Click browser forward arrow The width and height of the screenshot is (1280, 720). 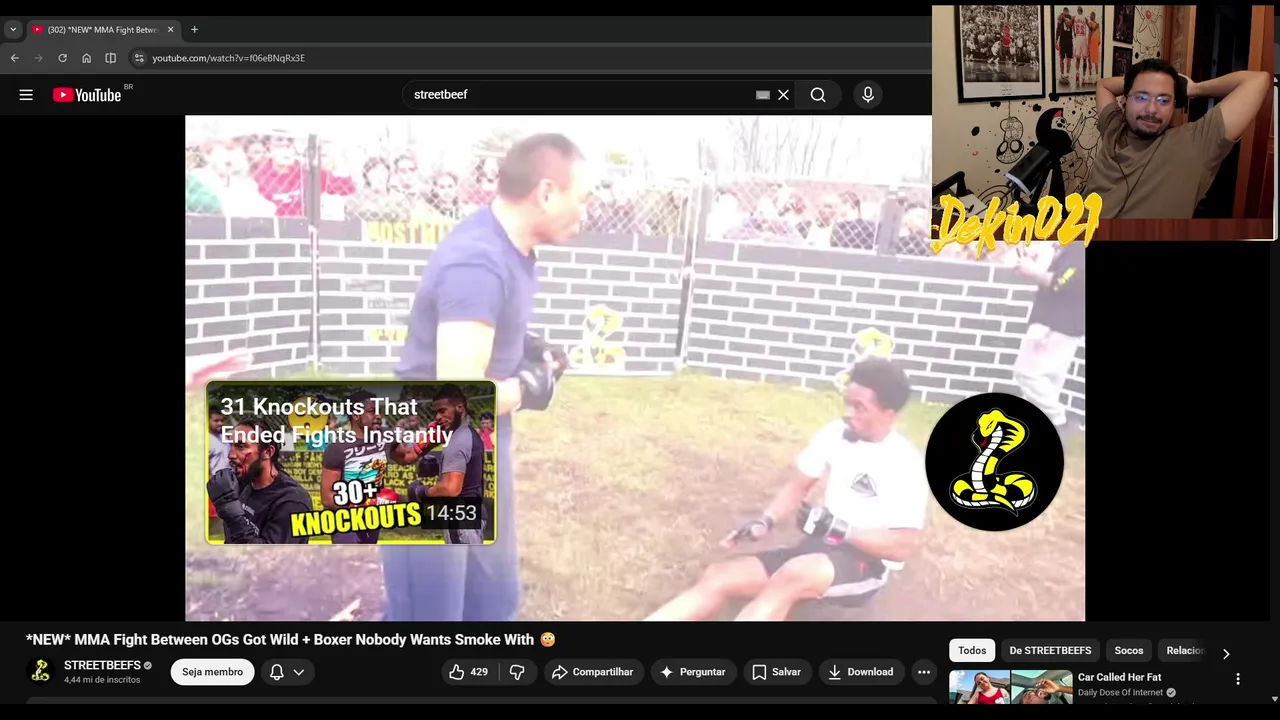click(39, 58)
